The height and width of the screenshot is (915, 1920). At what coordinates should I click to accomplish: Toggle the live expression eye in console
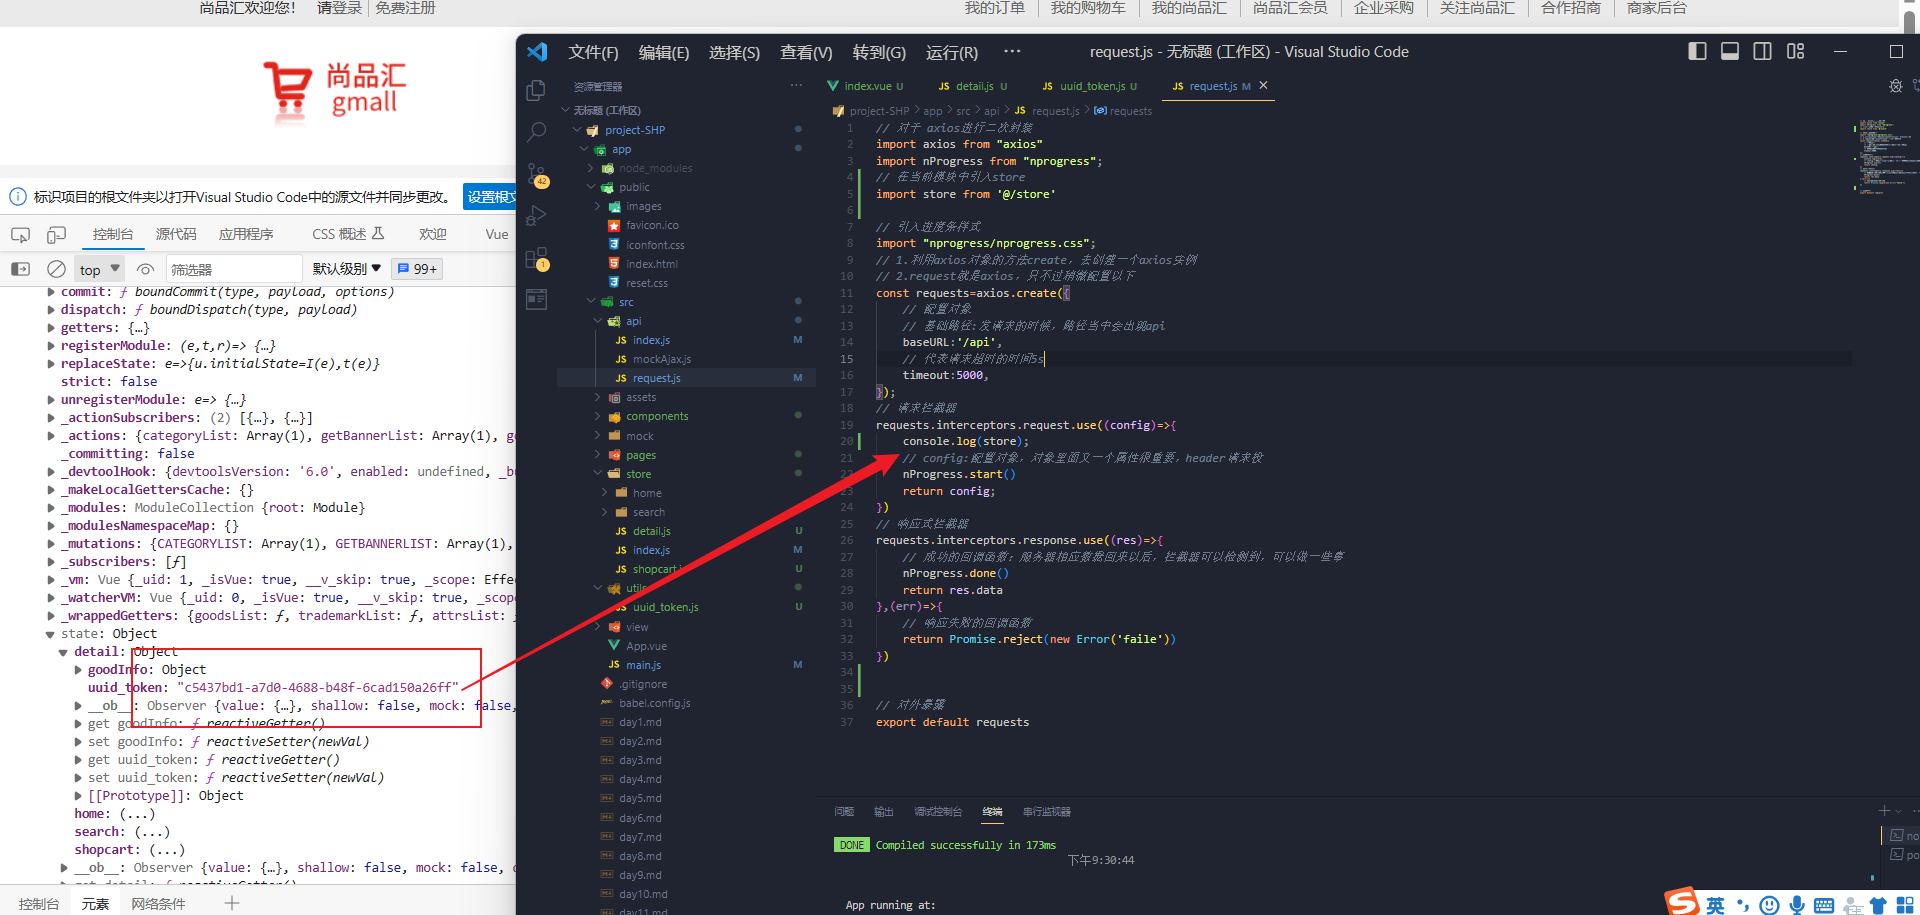(145, 268)
